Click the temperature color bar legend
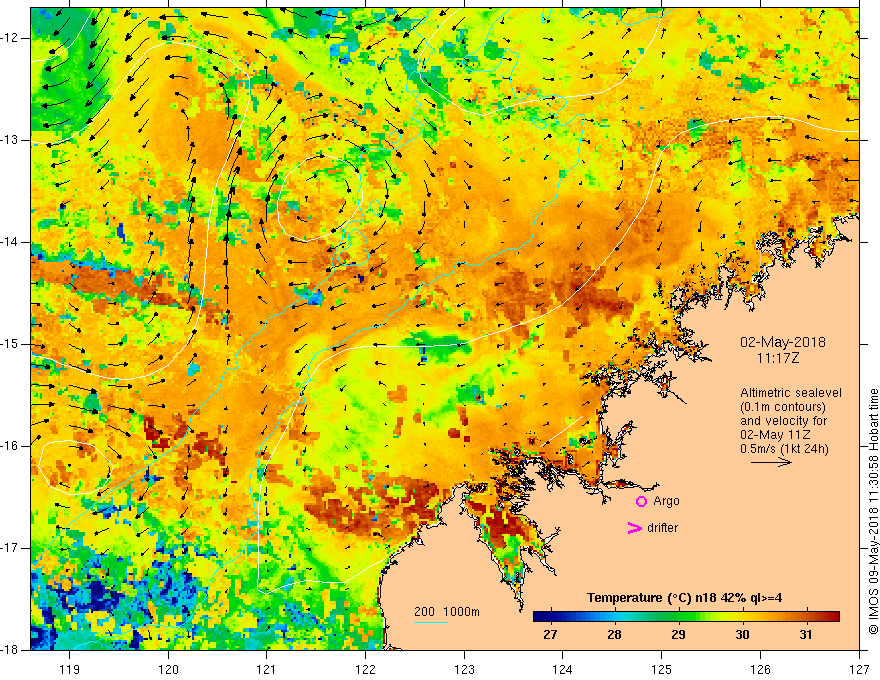Viewport: 880px width, 680px height. click(x=686, y=617)
